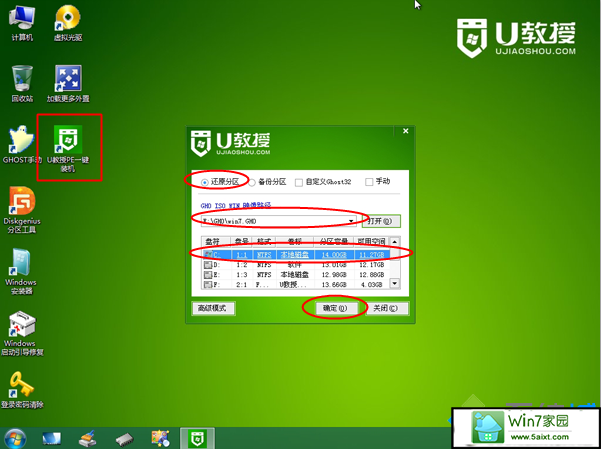Image resolution: width=601 pixels, height=449 pixels.
Task: Expand the image path dropdown arrow
Action: (x=351, y=221)
